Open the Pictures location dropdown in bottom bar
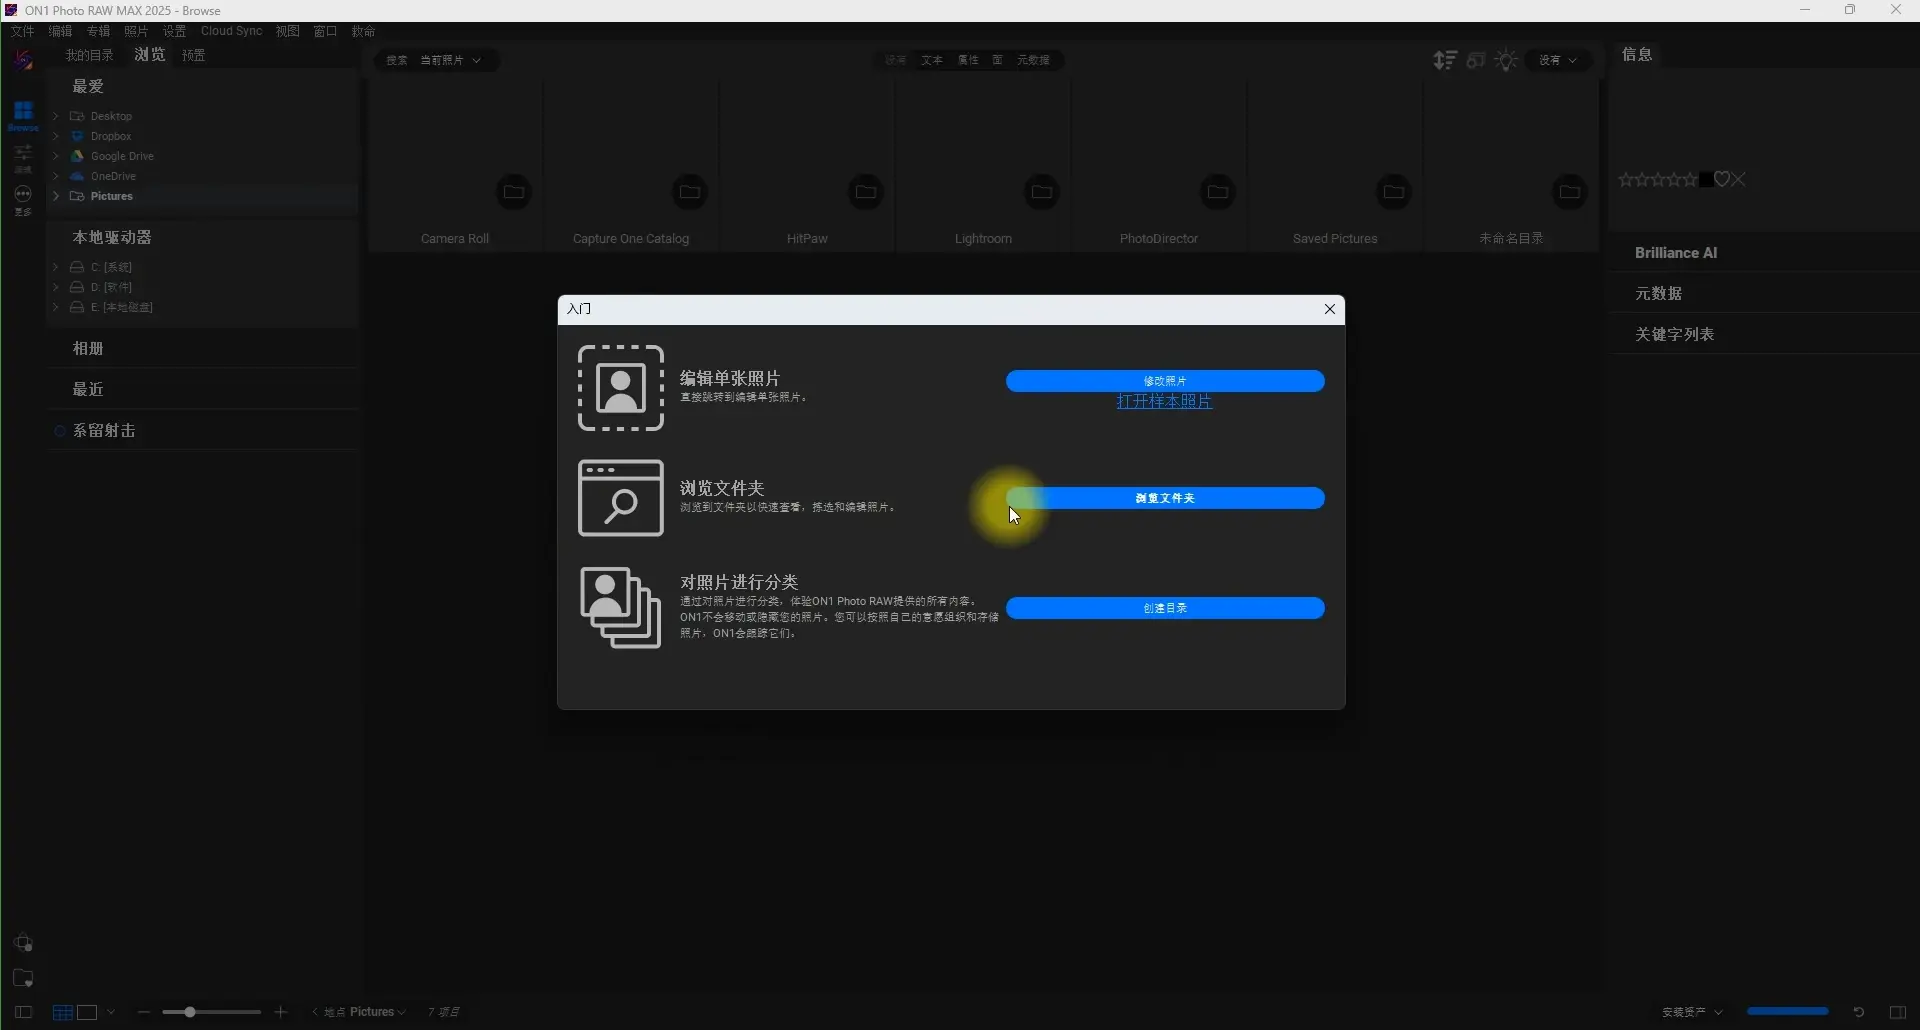This screenshot has height=1030, width=1920. click(x=377, y=1012)
